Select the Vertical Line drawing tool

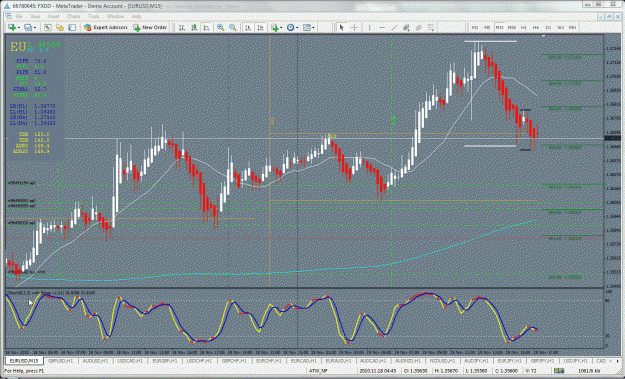point(369,27)
